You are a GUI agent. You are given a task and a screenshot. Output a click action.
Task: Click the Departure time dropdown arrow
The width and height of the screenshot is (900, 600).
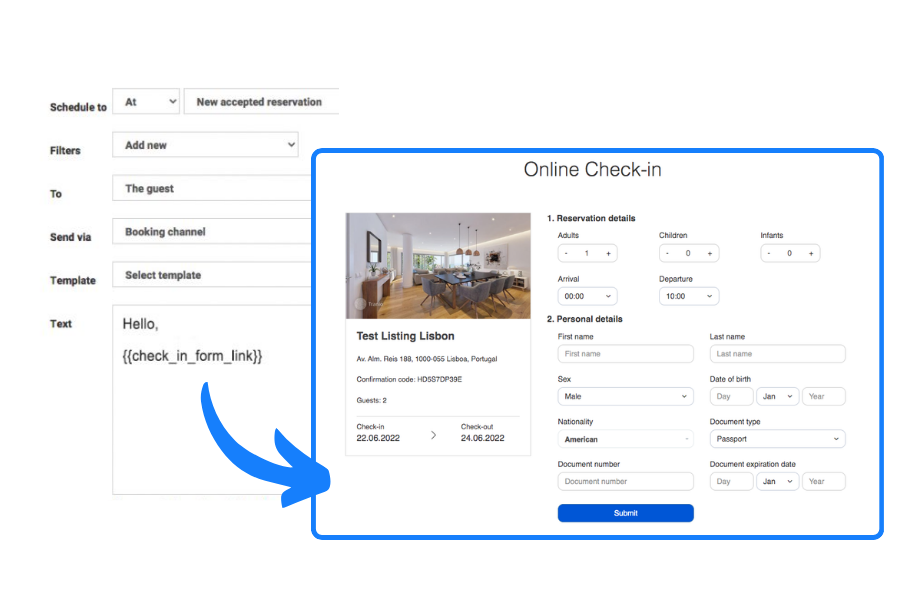(708, 296)
